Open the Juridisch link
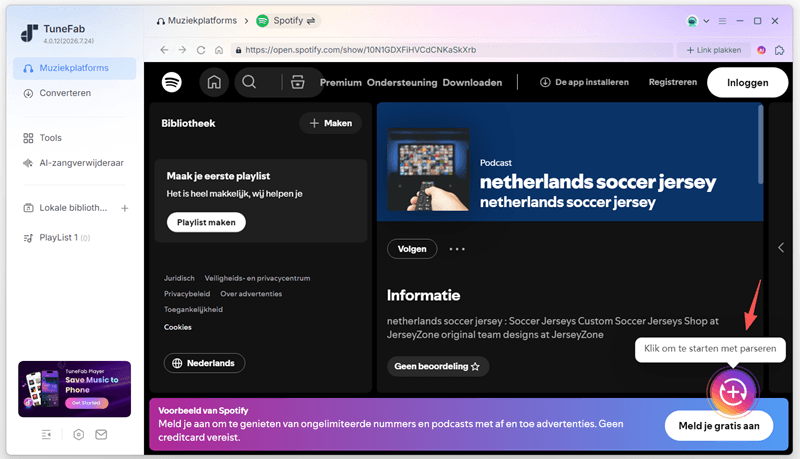800x459 pixels. (179, 278)
